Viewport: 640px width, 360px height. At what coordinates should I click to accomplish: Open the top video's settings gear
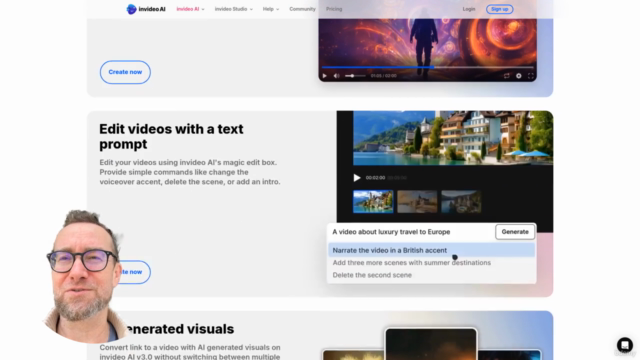[518, 76]
